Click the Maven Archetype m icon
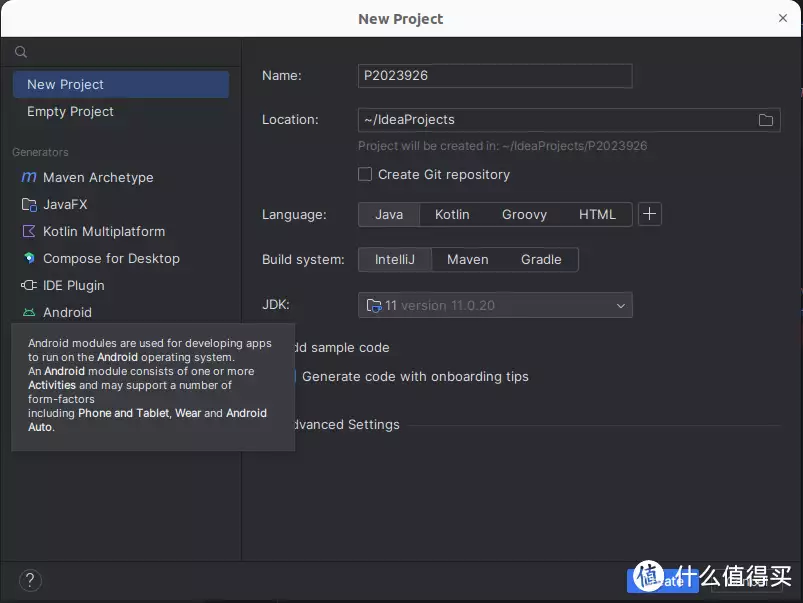The width and height of the screenshot is (803, 603). [x=29, y=177]
